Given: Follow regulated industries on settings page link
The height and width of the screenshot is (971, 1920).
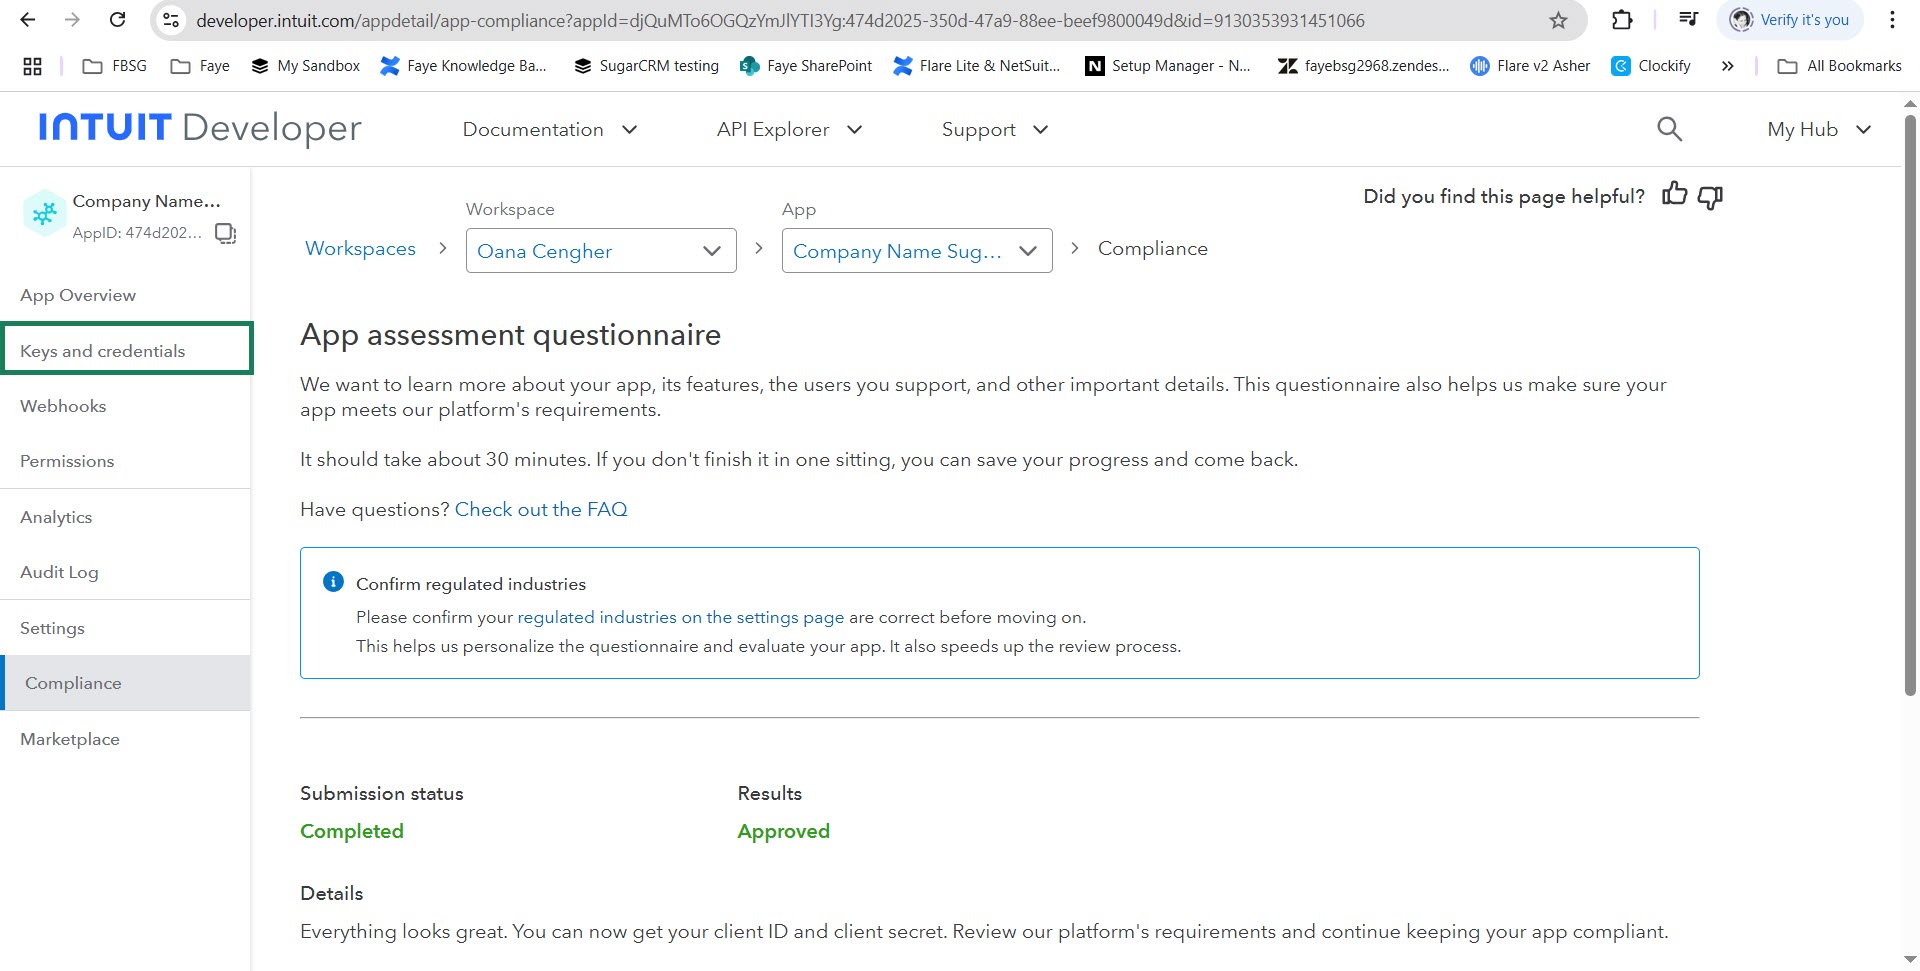Looking at the screenshot, I should [680, 617].
